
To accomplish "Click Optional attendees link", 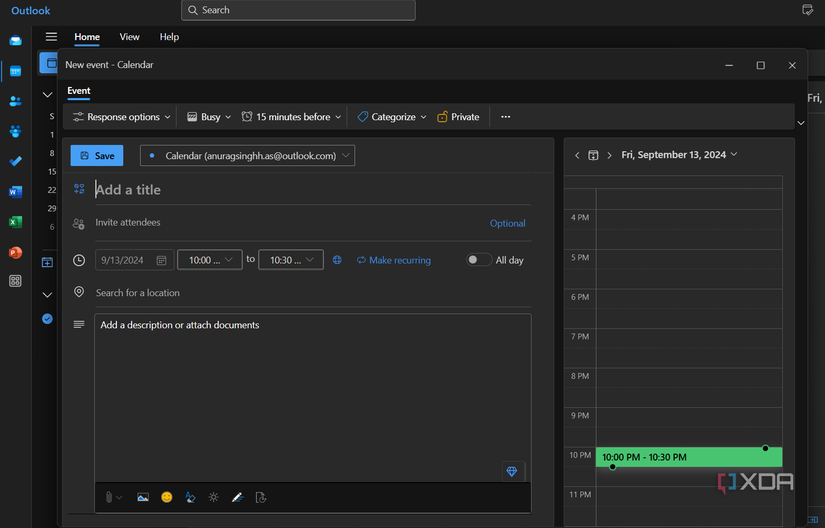I will (508, 223).
